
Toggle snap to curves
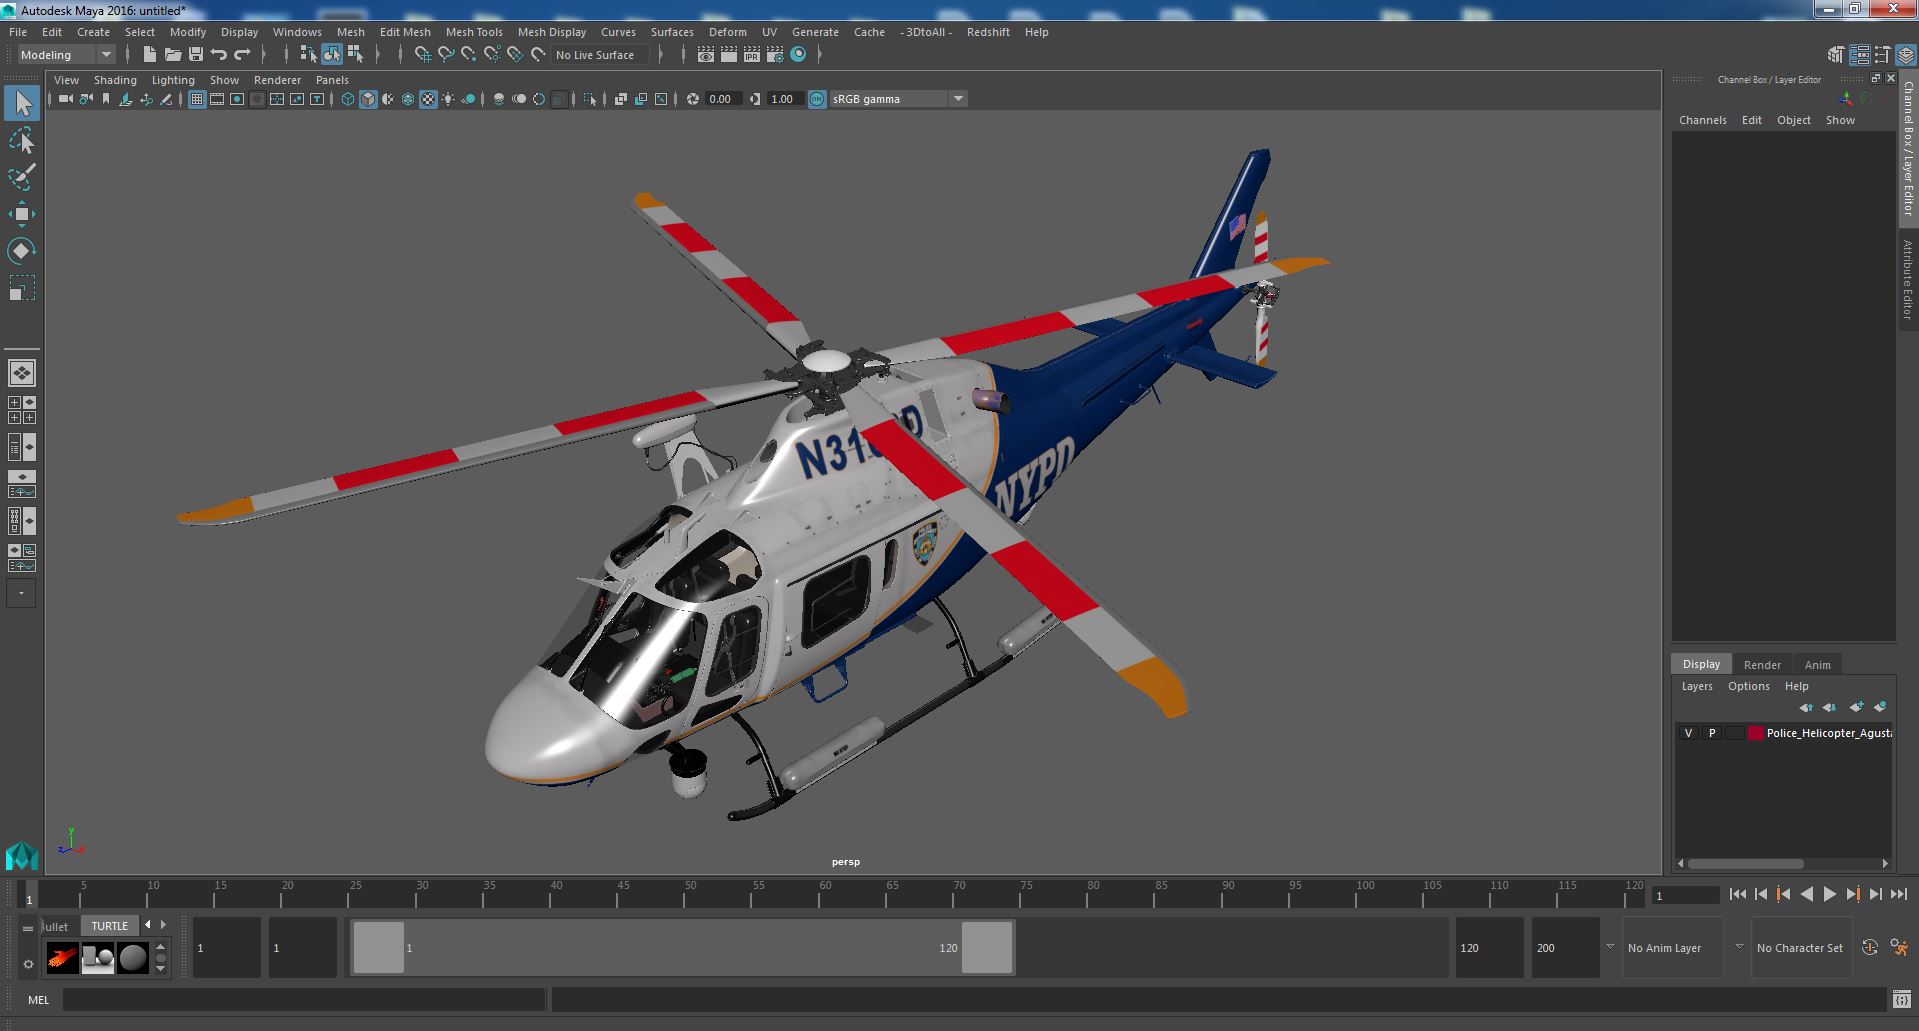(x=446, y=55)
